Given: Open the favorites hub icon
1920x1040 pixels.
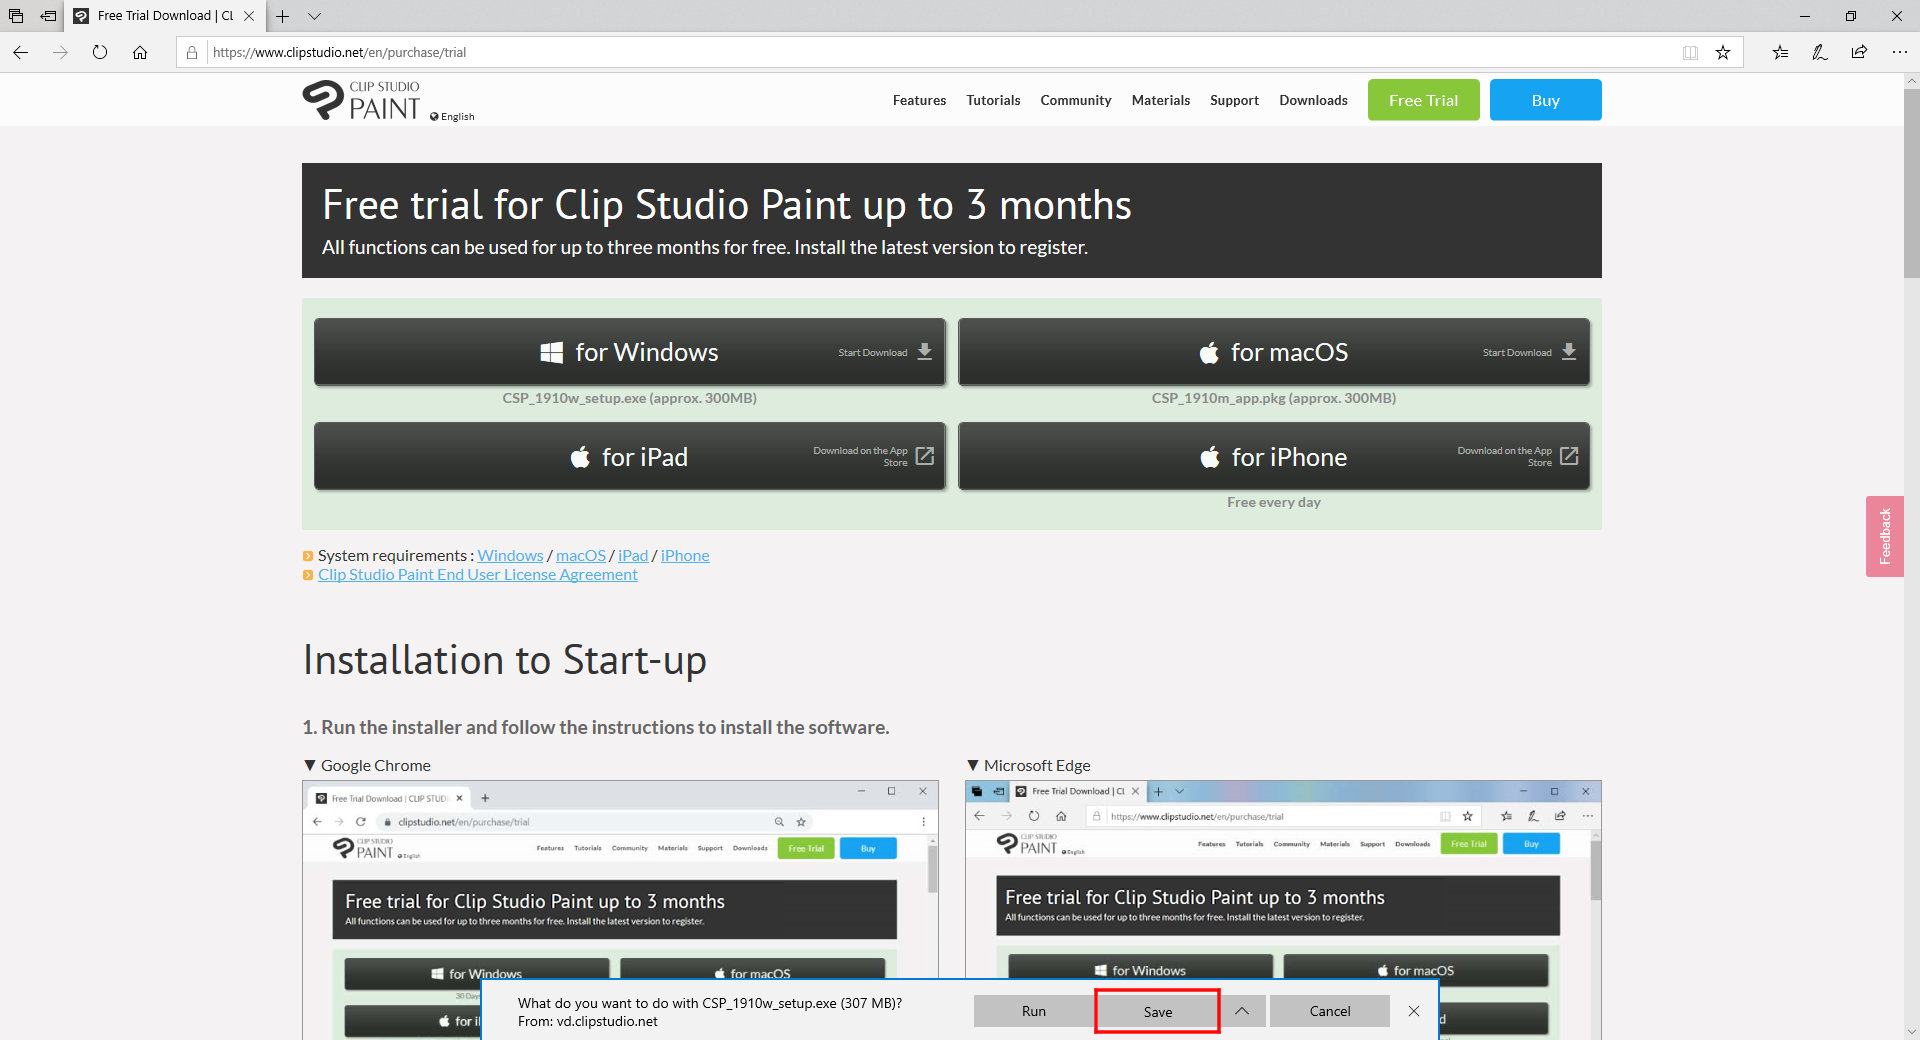Looking at the screenshot, I should tap(1780, 52).
